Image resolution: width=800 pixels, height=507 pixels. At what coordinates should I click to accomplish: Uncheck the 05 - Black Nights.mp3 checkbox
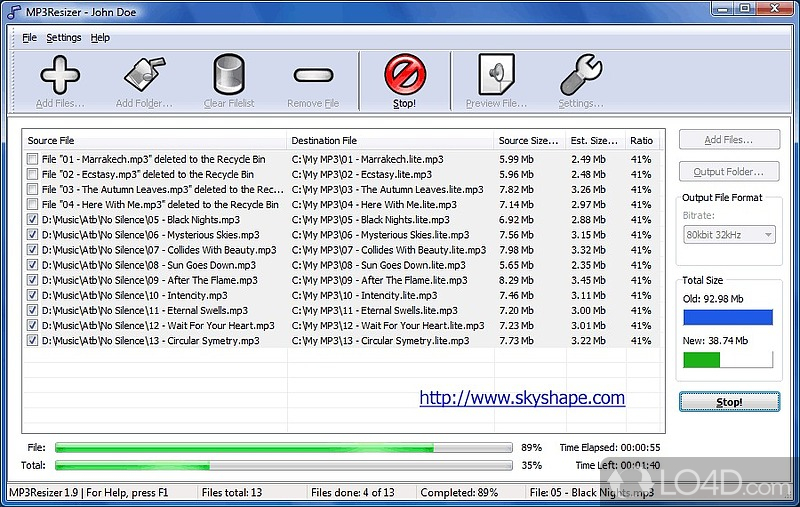[x=33, y=220]
